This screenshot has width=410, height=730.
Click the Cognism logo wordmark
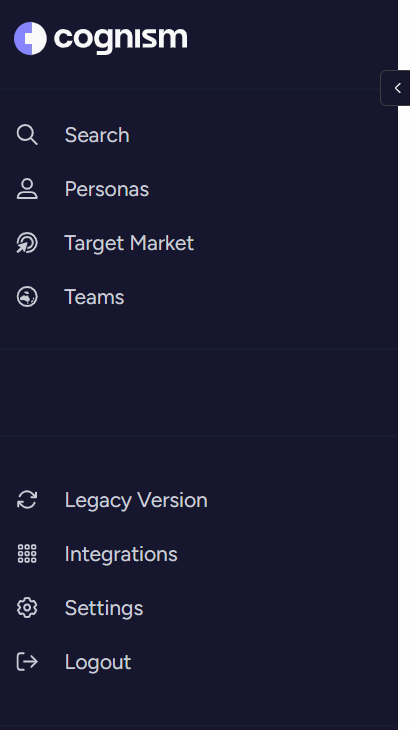(x=121, y=39)
